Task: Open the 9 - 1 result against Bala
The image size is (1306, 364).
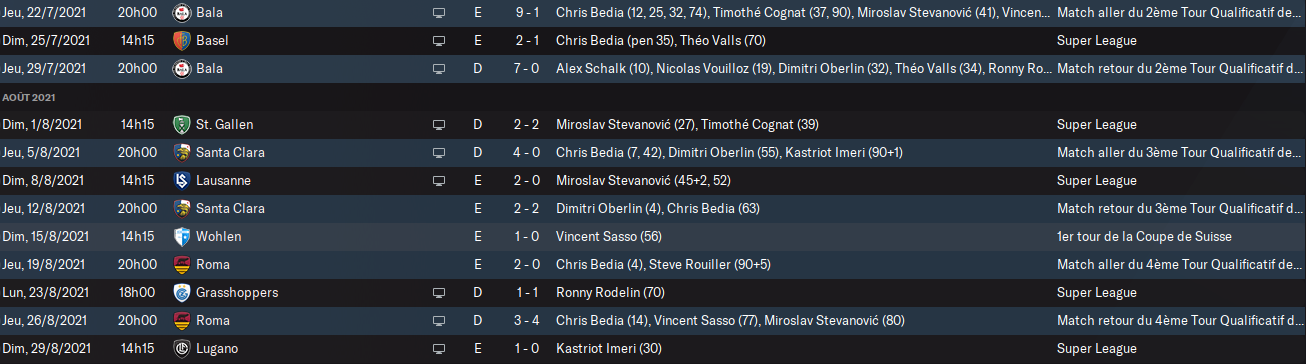Action: pos(527,13)
